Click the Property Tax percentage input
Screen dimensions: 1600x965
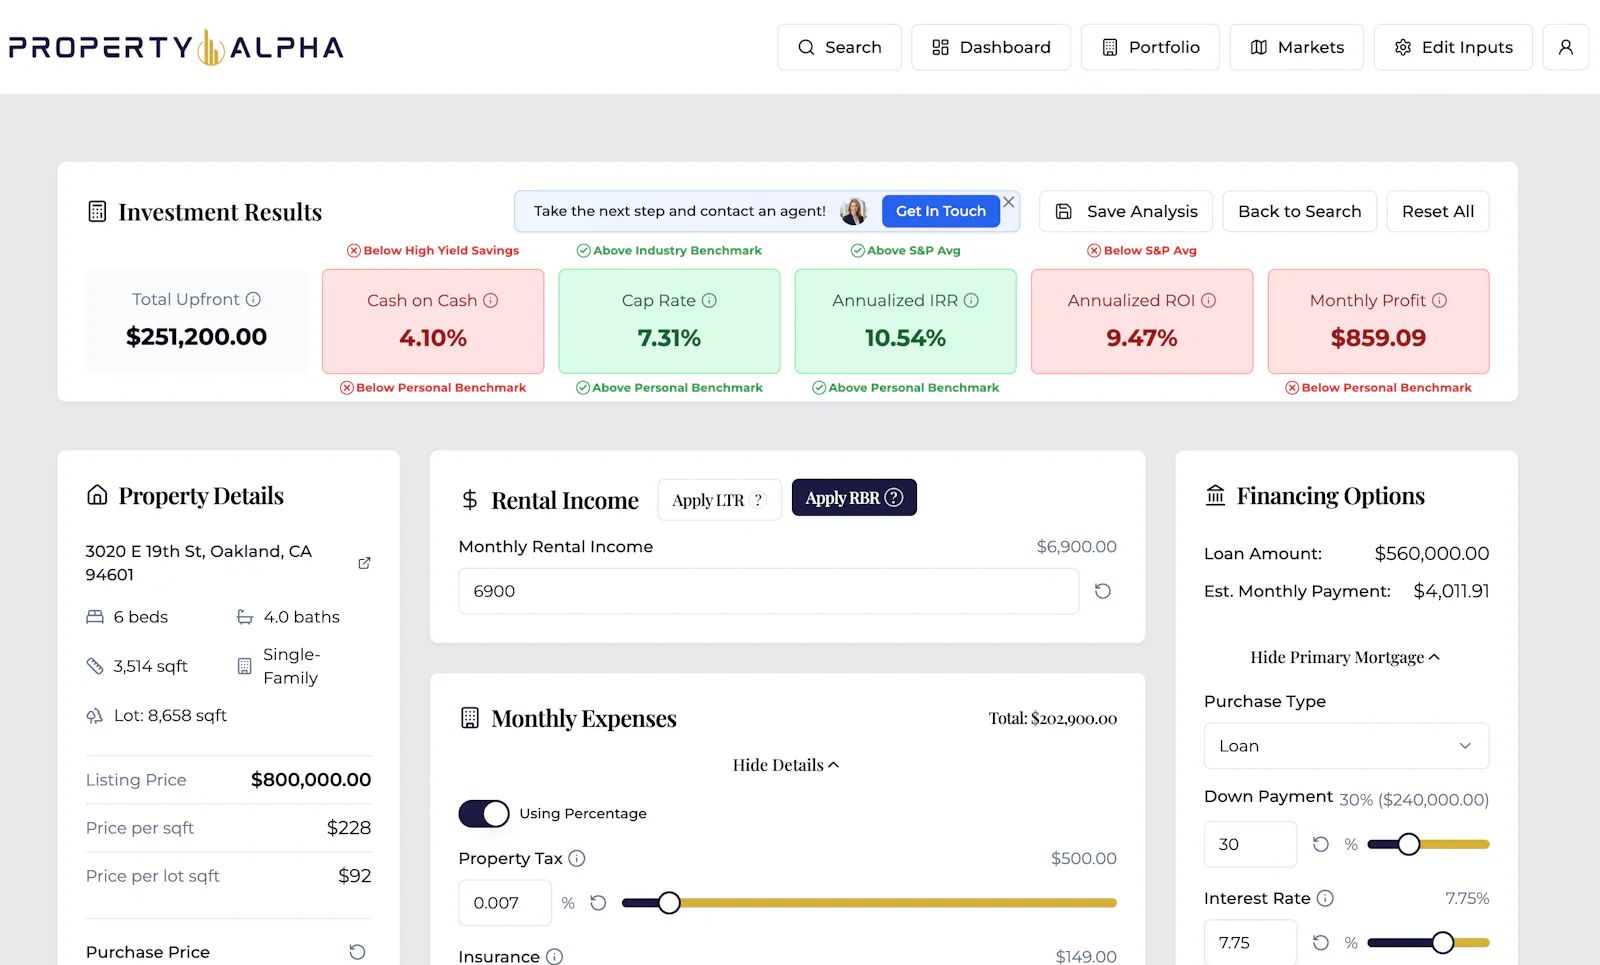click(505, 903)
